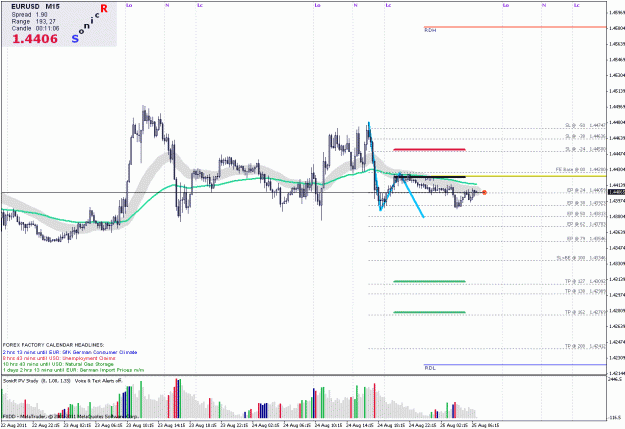625x429 pixels.
Task: Click the SonicR PV Study indicator label
Action: click(x=36, y=381)
